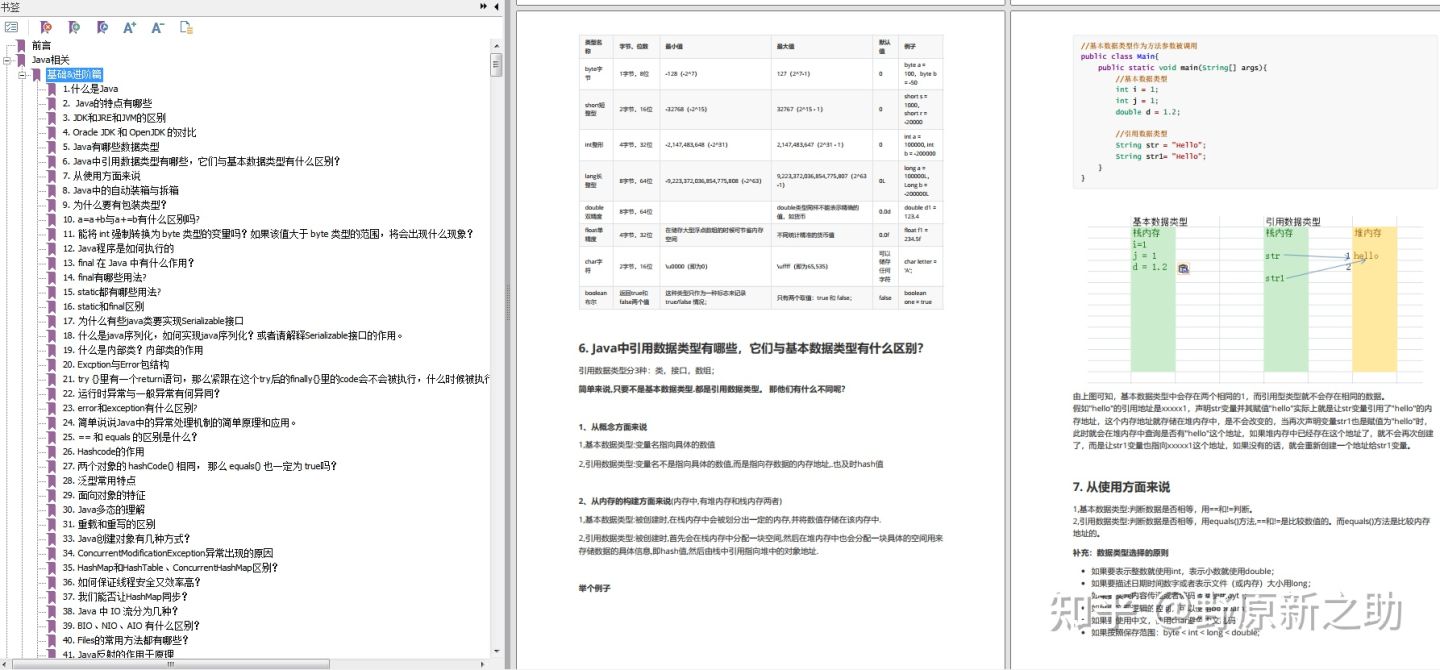The width and height of the screenshot is (1440, 670).
Task: Open bookmark 29. 面向对象的特征
Action: [103, 495]
